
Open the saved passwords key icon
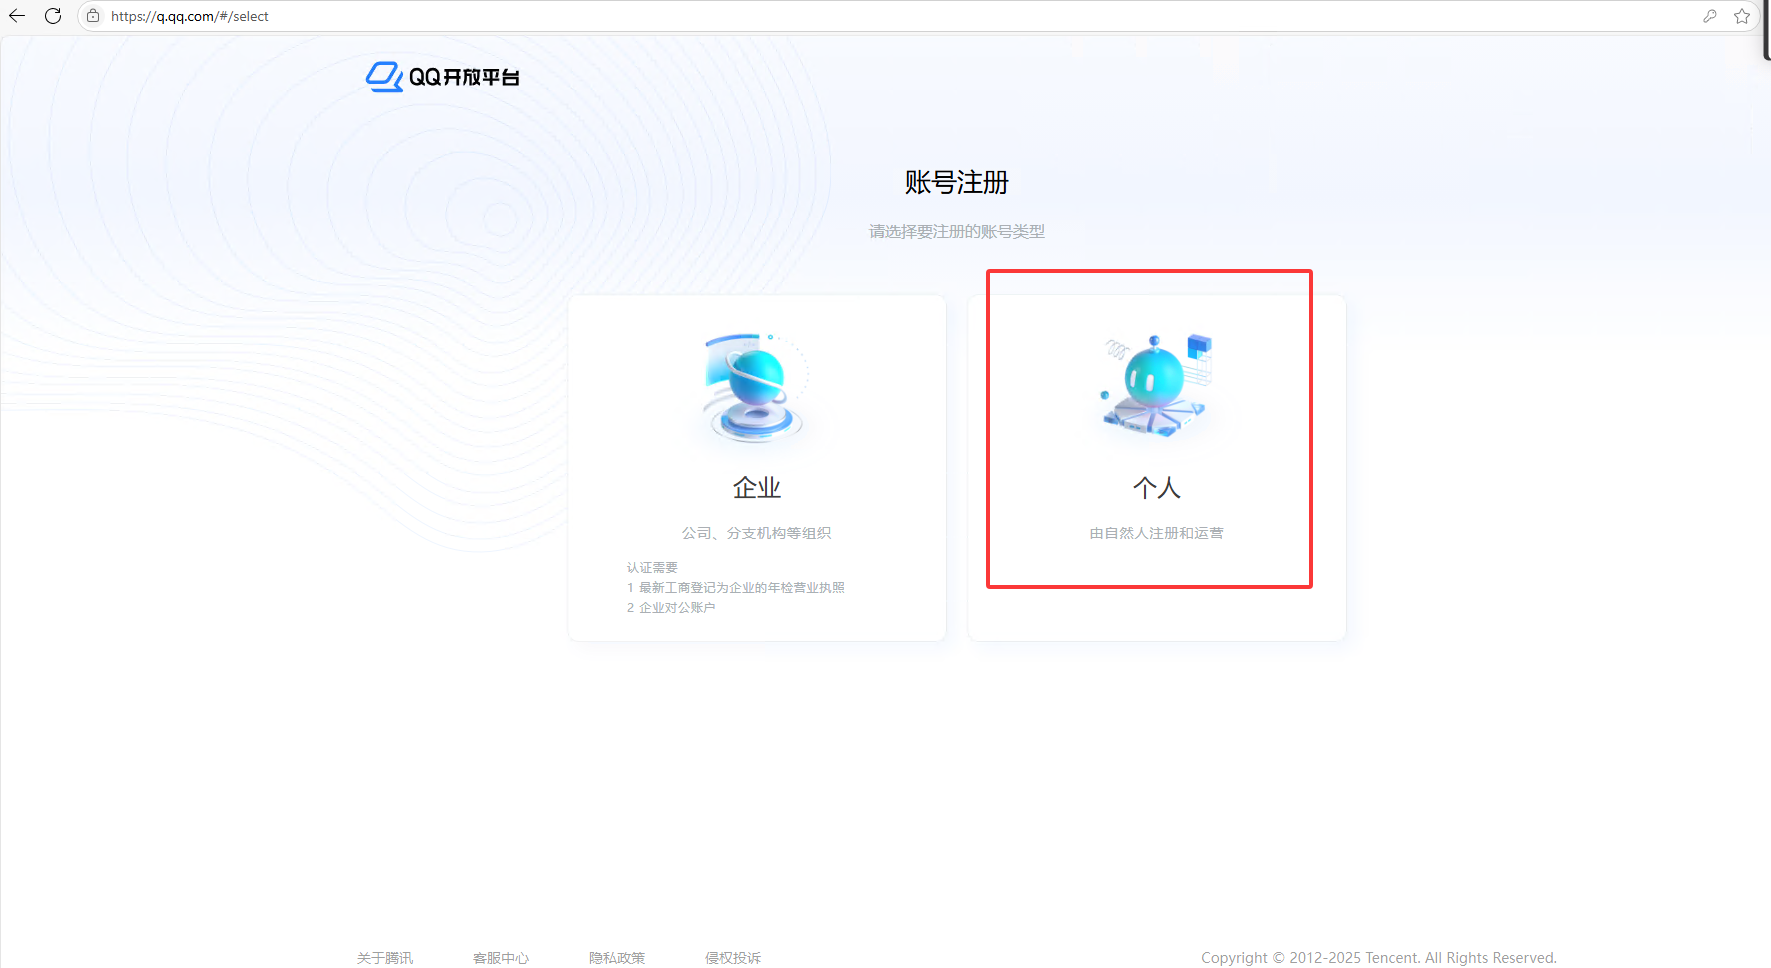pos(1710,16)
